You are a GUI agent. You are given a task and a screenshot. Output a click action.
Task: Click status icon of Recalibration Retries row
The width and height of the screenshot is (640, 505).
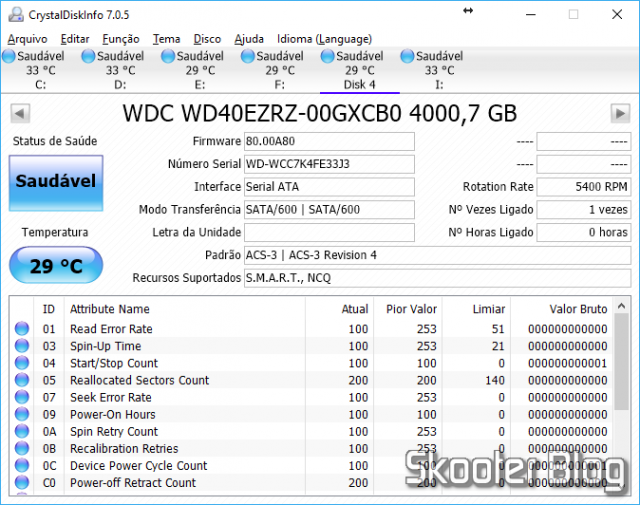coord(22,449)
